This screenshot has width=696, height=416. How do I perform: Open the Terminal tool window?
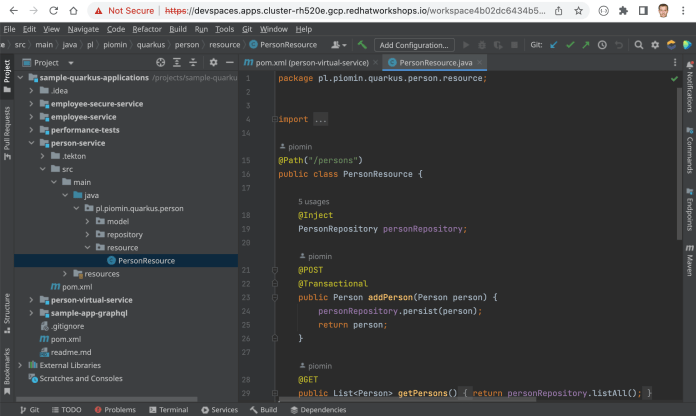[x=167, y=410]
